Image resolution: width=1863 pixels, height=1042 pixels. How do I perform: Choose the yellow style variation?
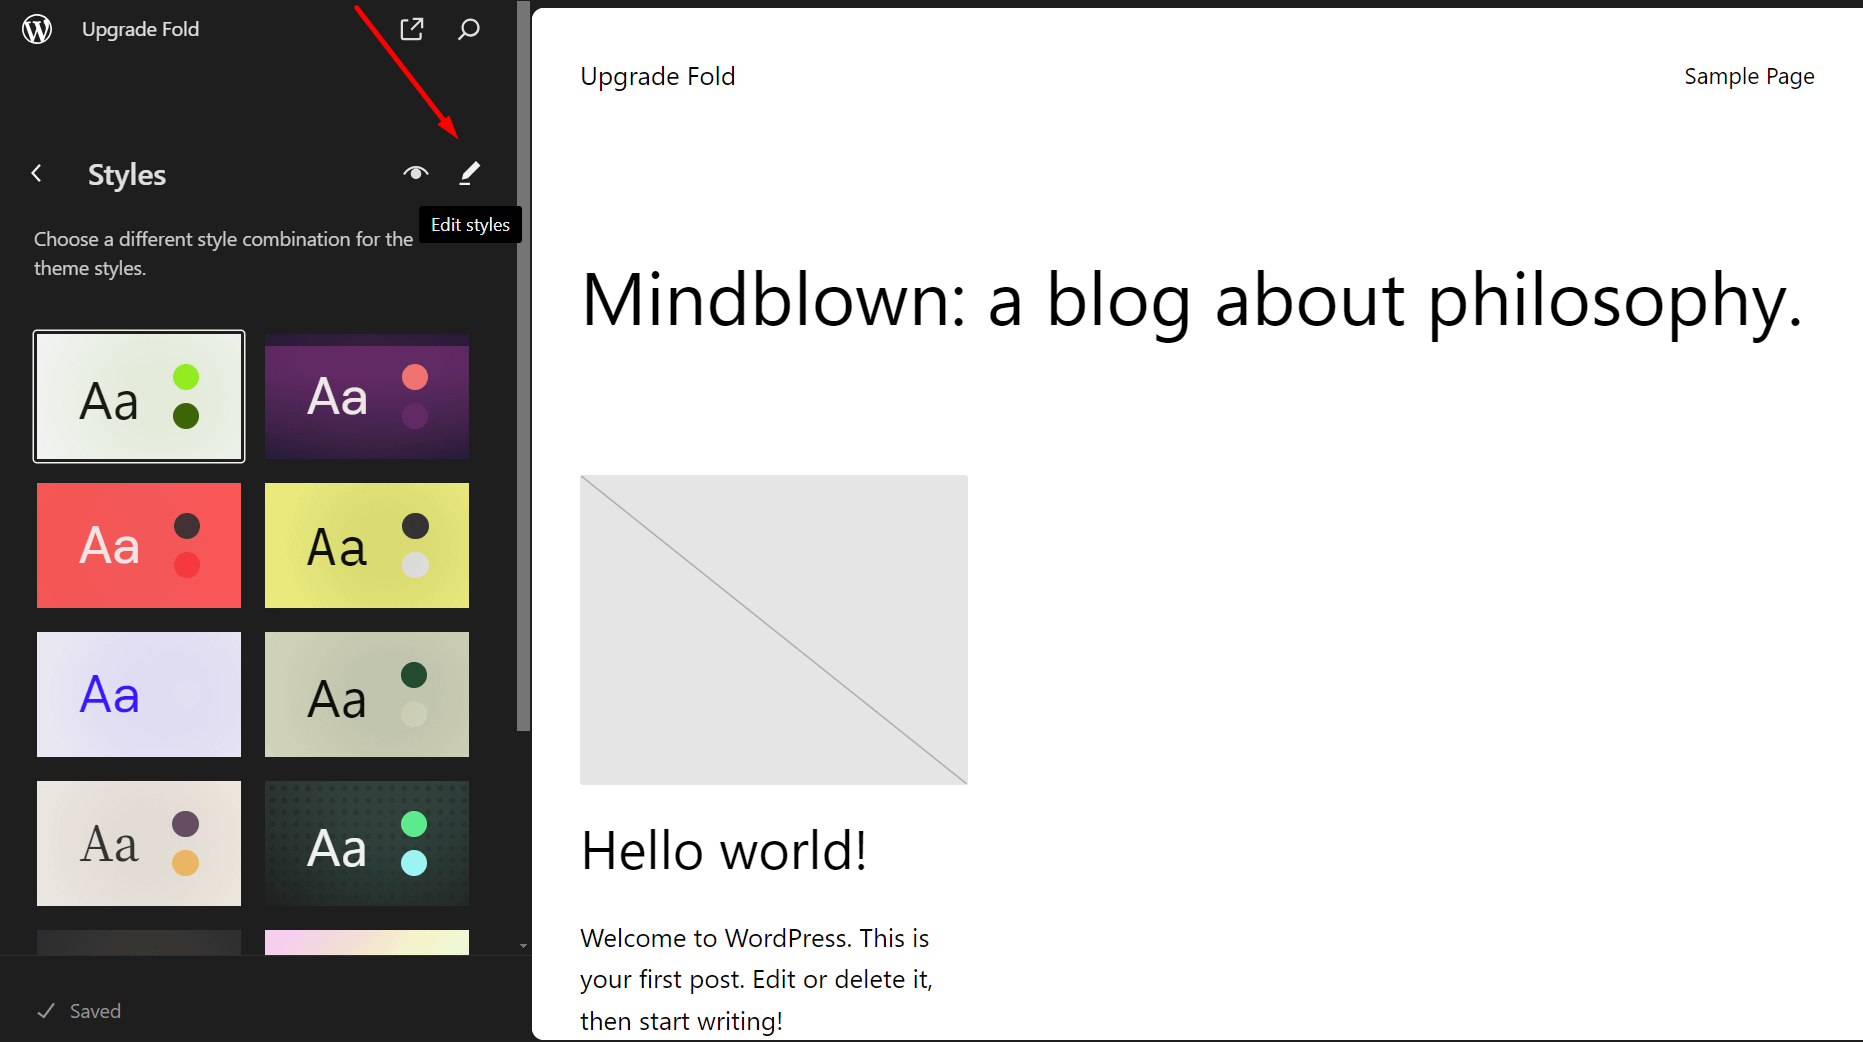367,545
